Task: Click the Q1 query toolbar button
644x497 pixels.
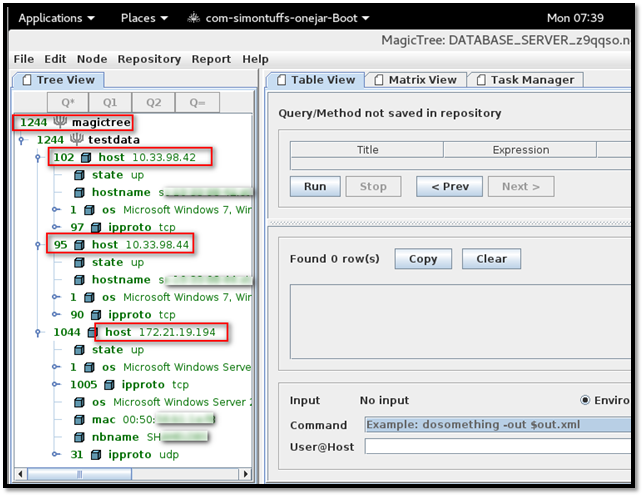Action: pos(110,102)
